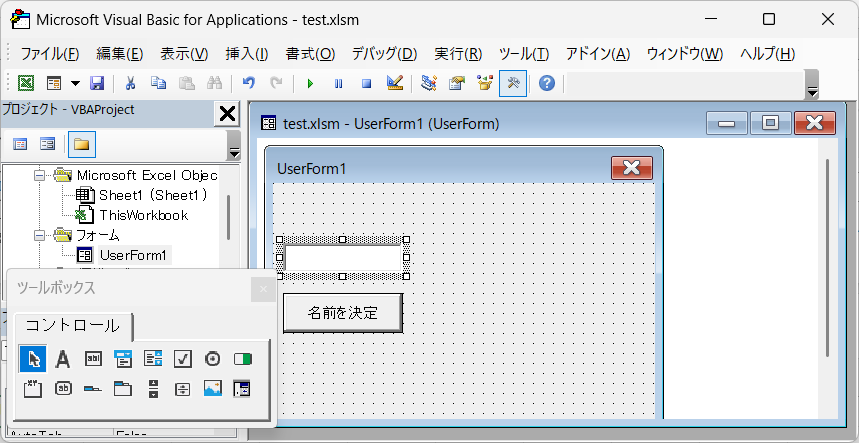Choose the TextBox tool in toolbox
This screenshot has width=859, height=443.
click(93, 359)
